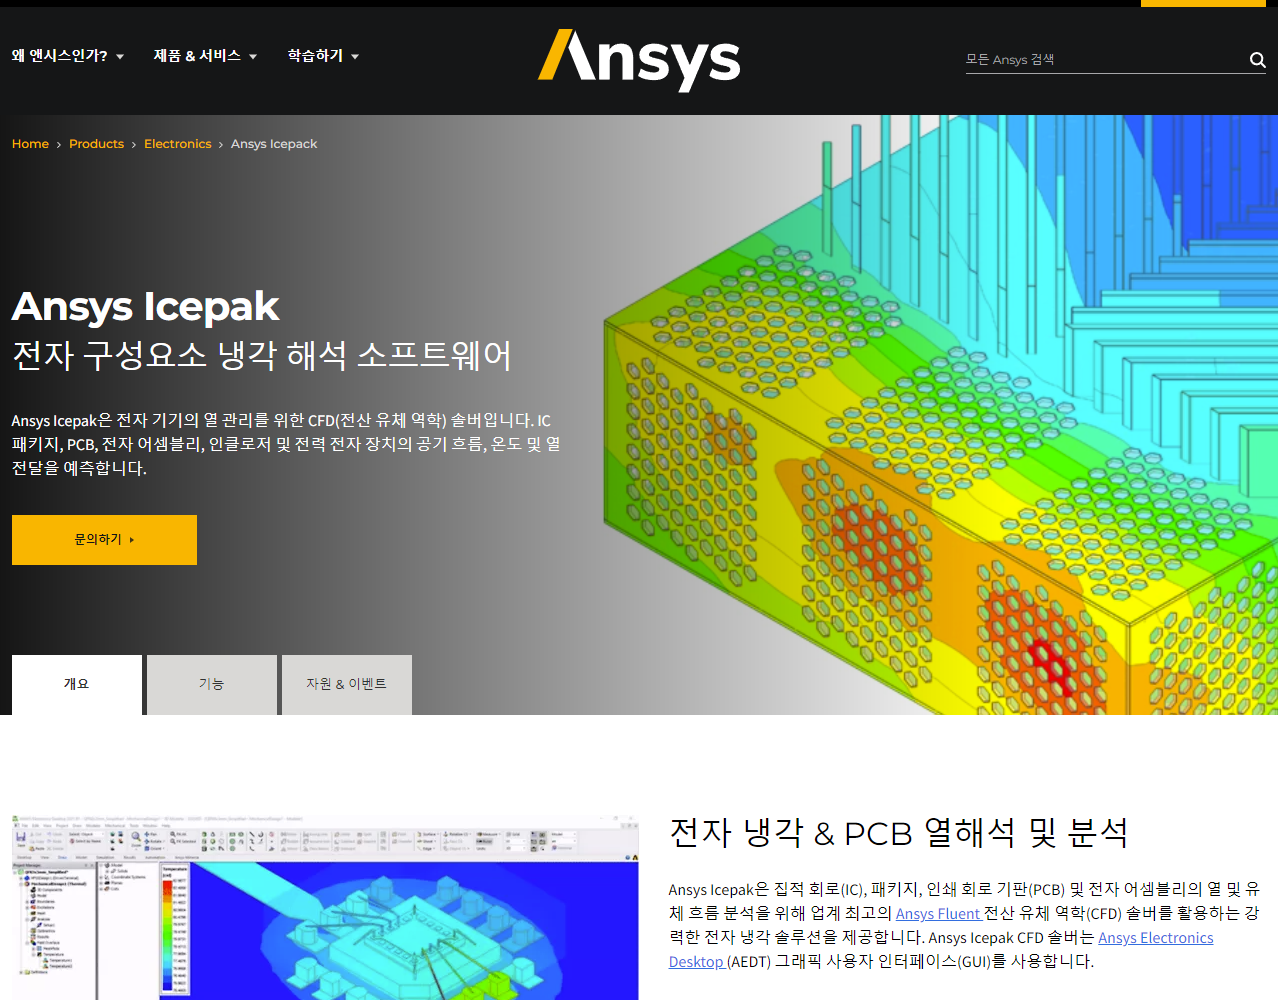Image resolution: width=1278 pixels, height=1000 pixels.
Task: Click Ansys Icepack breadcrumb text
Action: pos(274,144)
